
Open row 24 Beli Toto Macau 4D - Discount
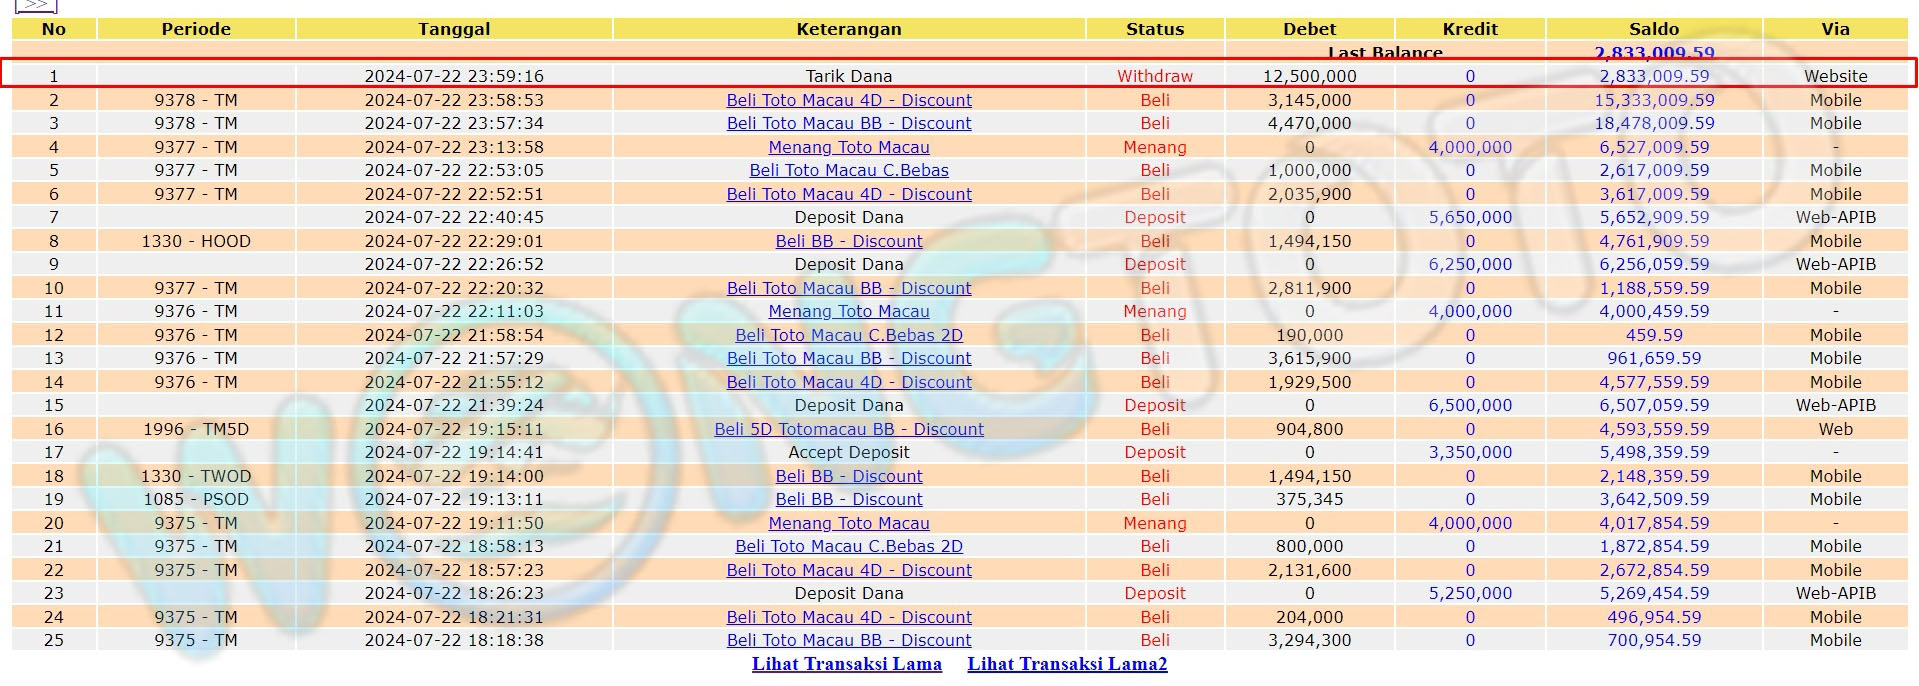pyautogui.click(x=848, y=617)
